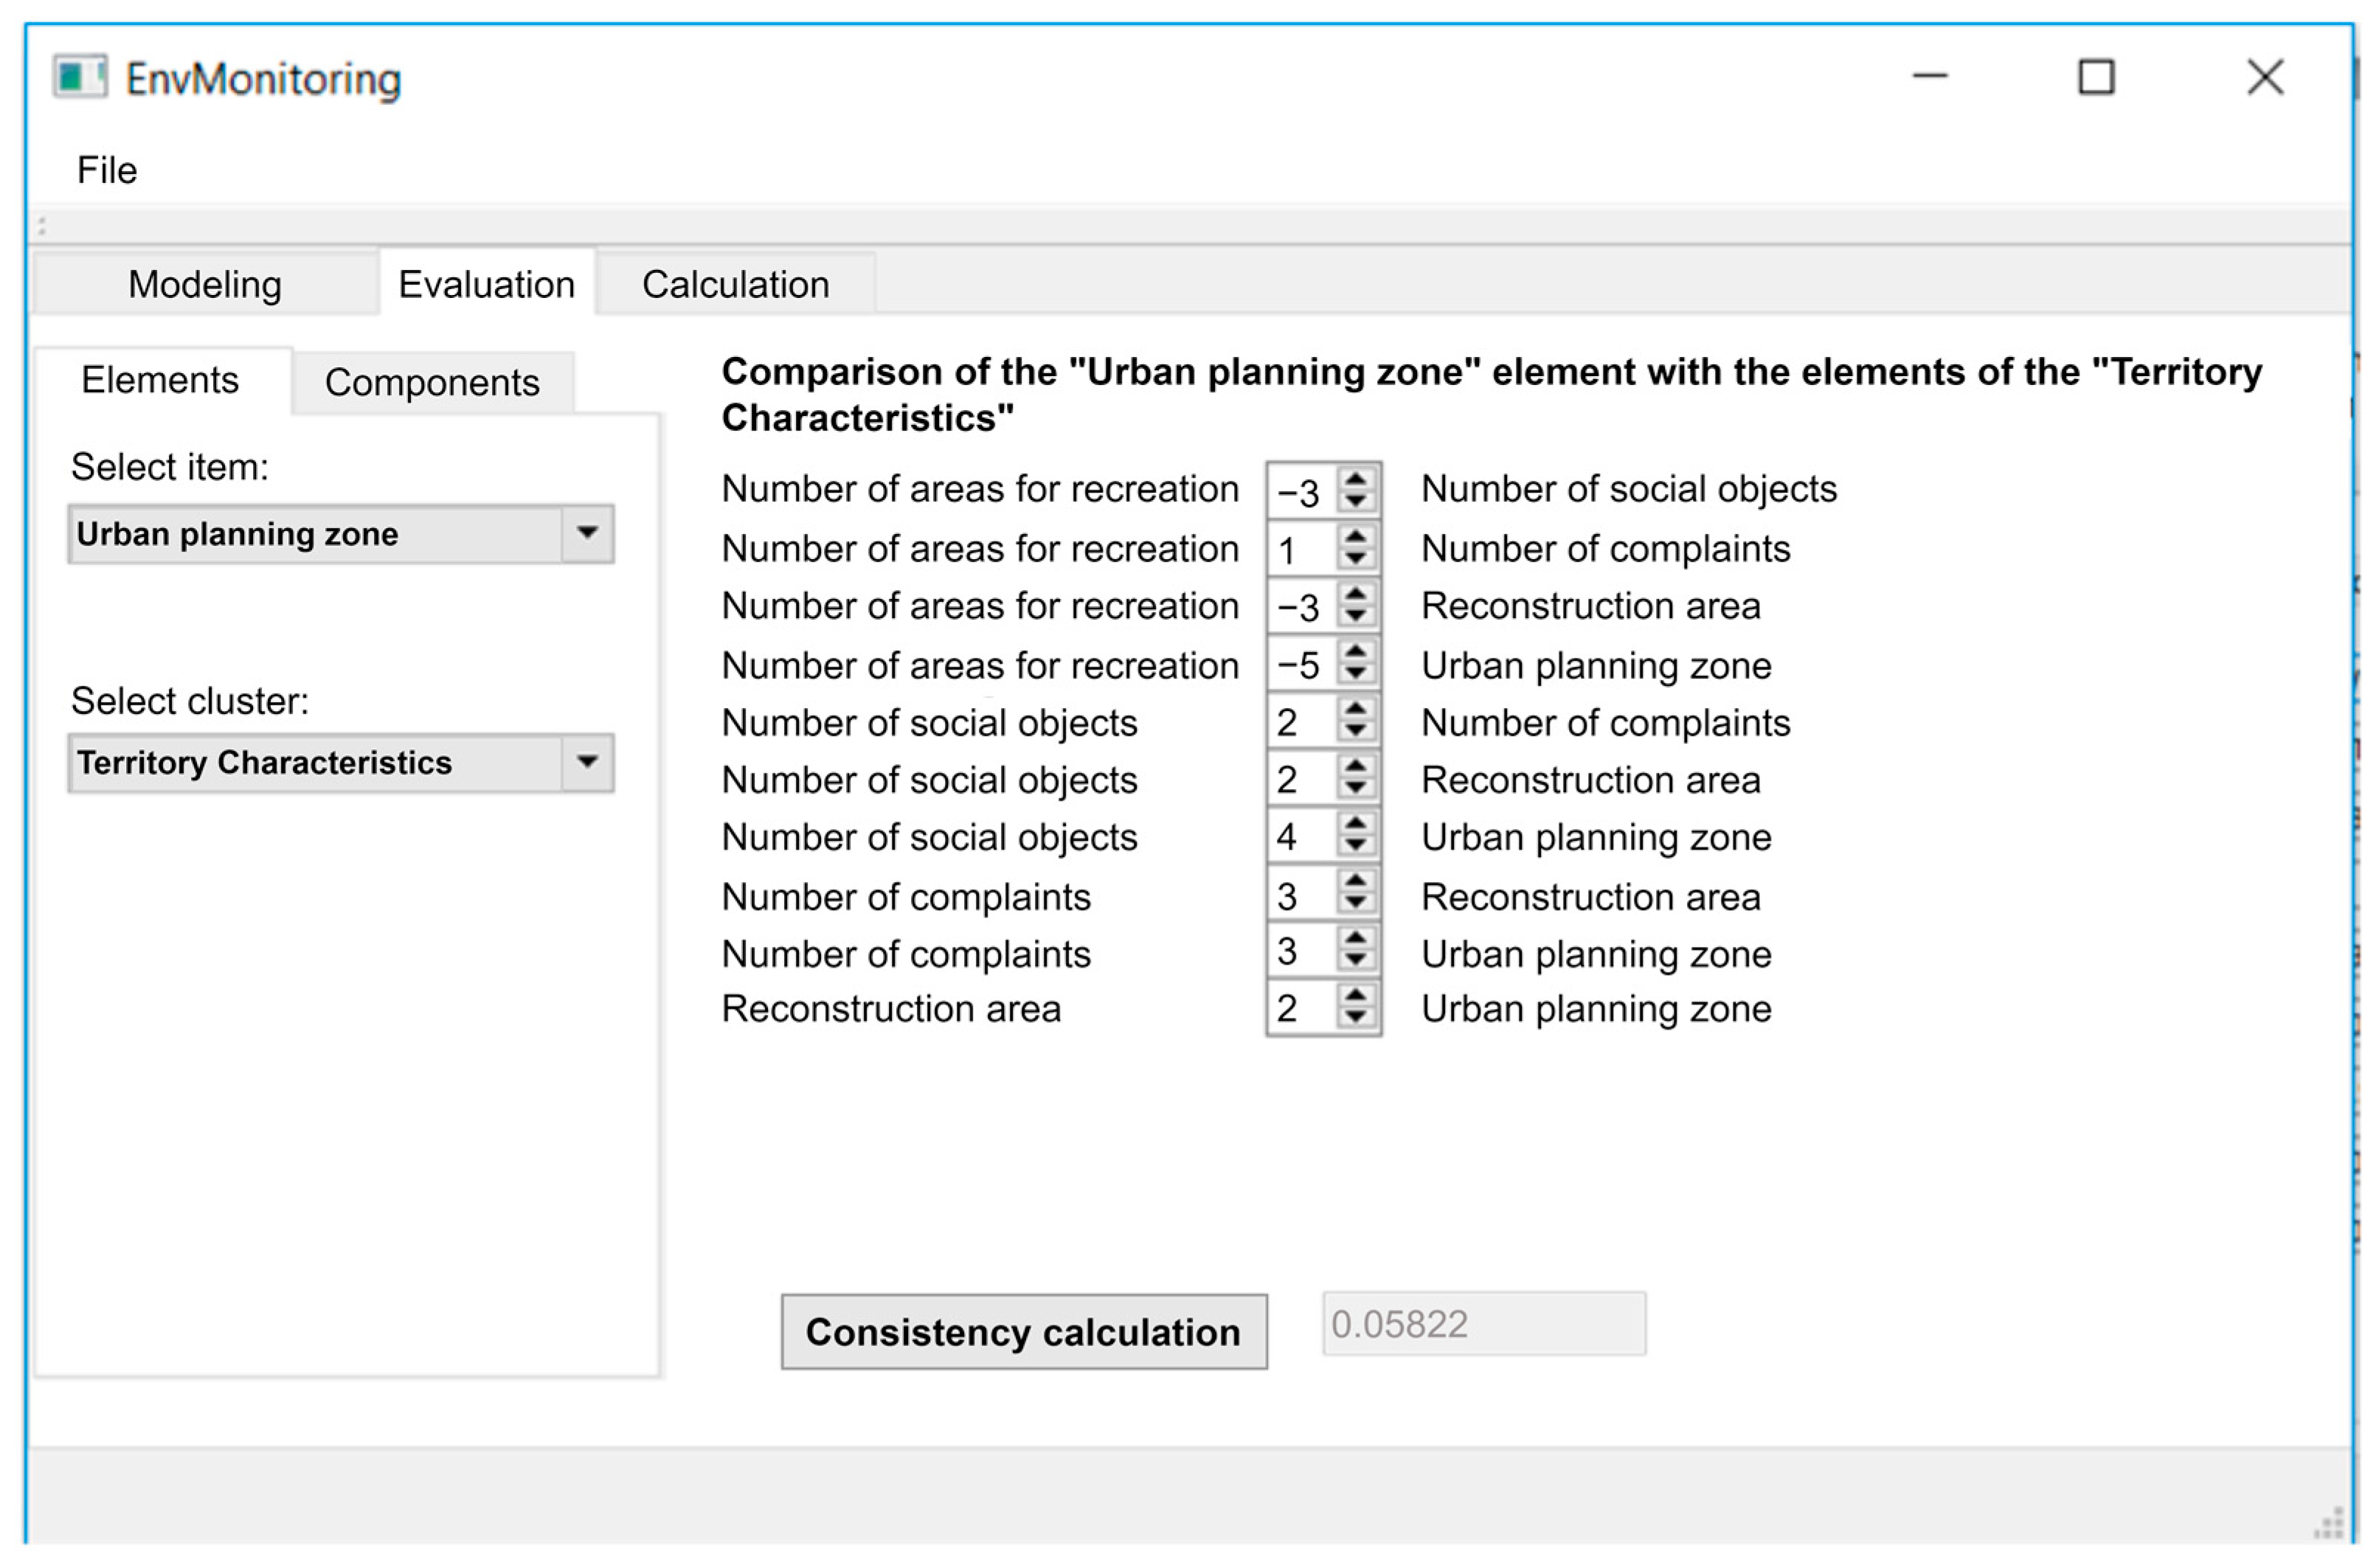Switch to the Modeling tab
This screenshot has width=2379, height=1568.
tap(205, 285)
